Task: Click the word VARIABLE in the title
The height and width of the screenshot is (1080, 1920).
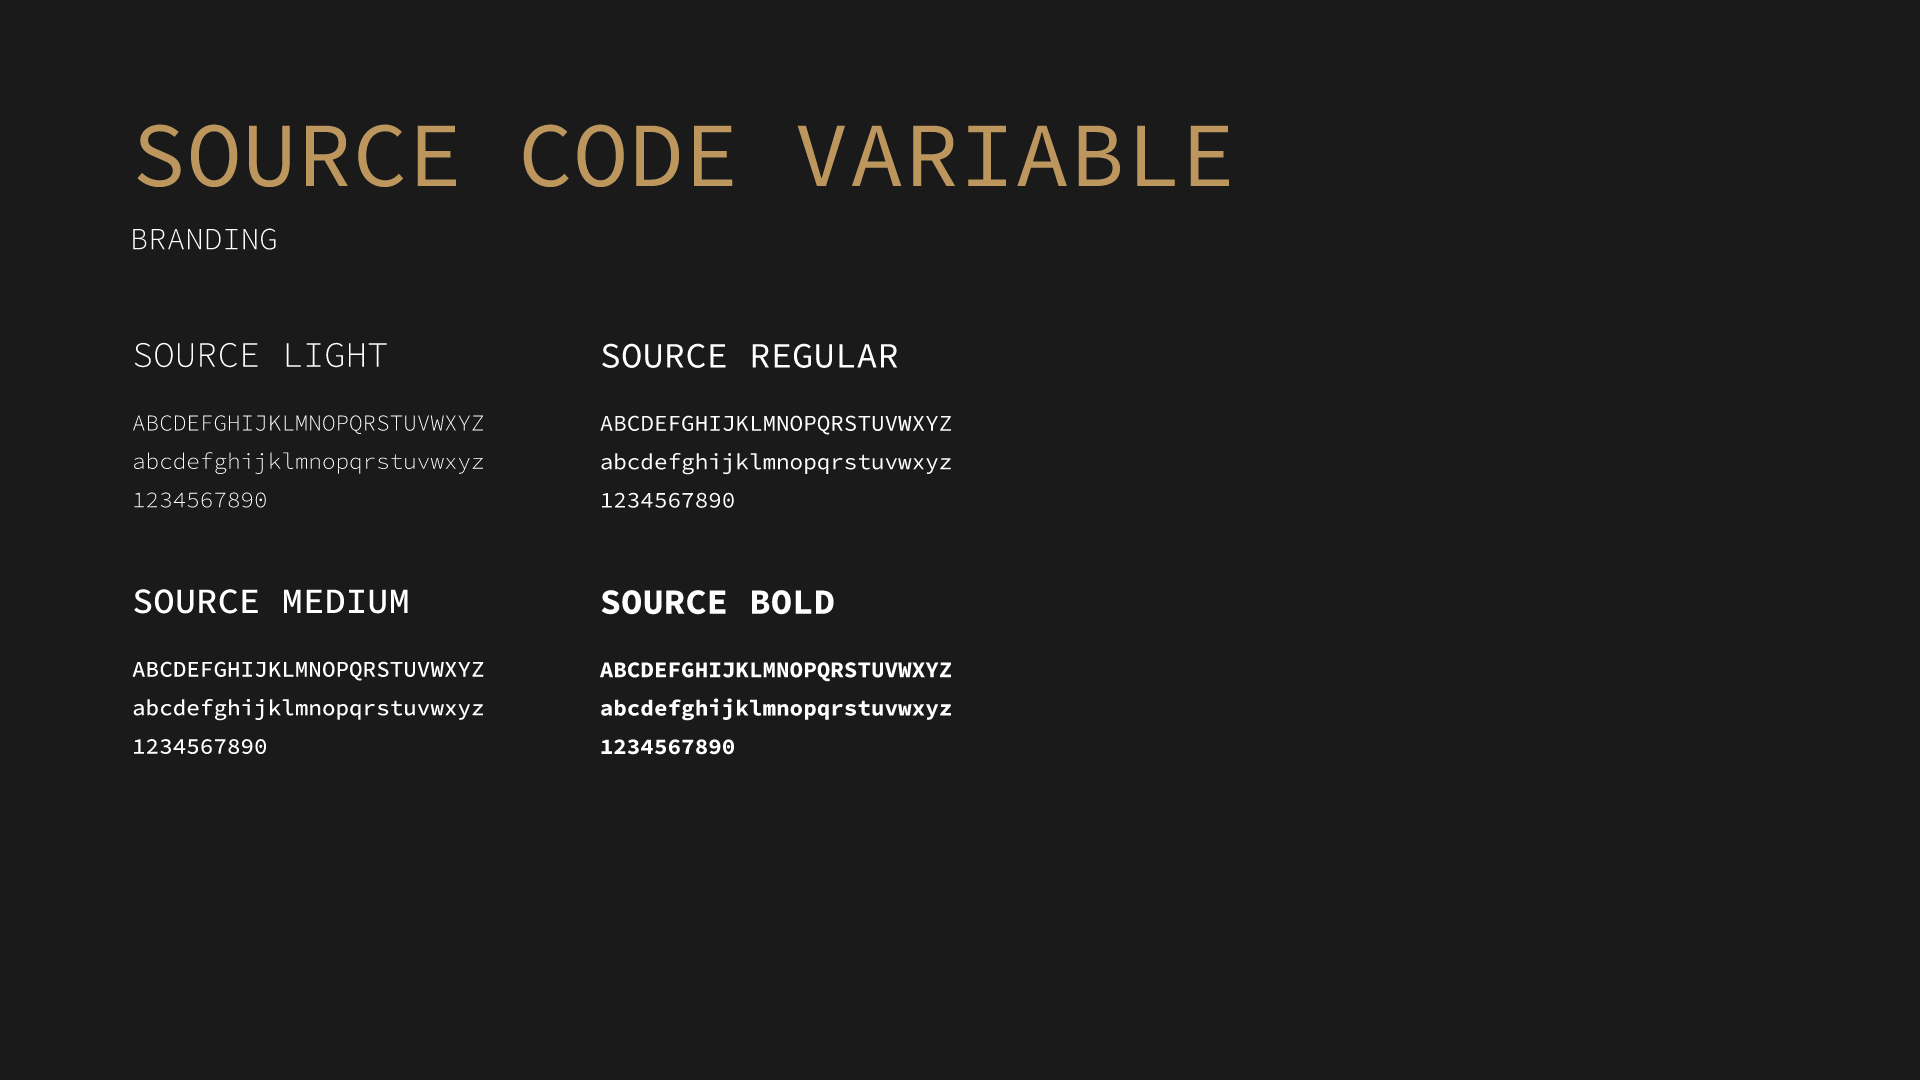Action: 1014,156
